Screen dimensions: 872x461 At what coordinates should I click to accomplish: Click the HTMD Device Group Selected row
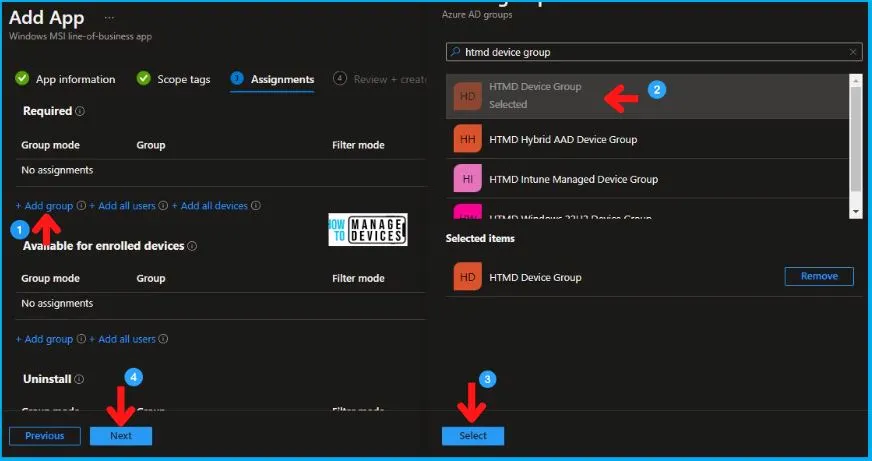point(647,96)
